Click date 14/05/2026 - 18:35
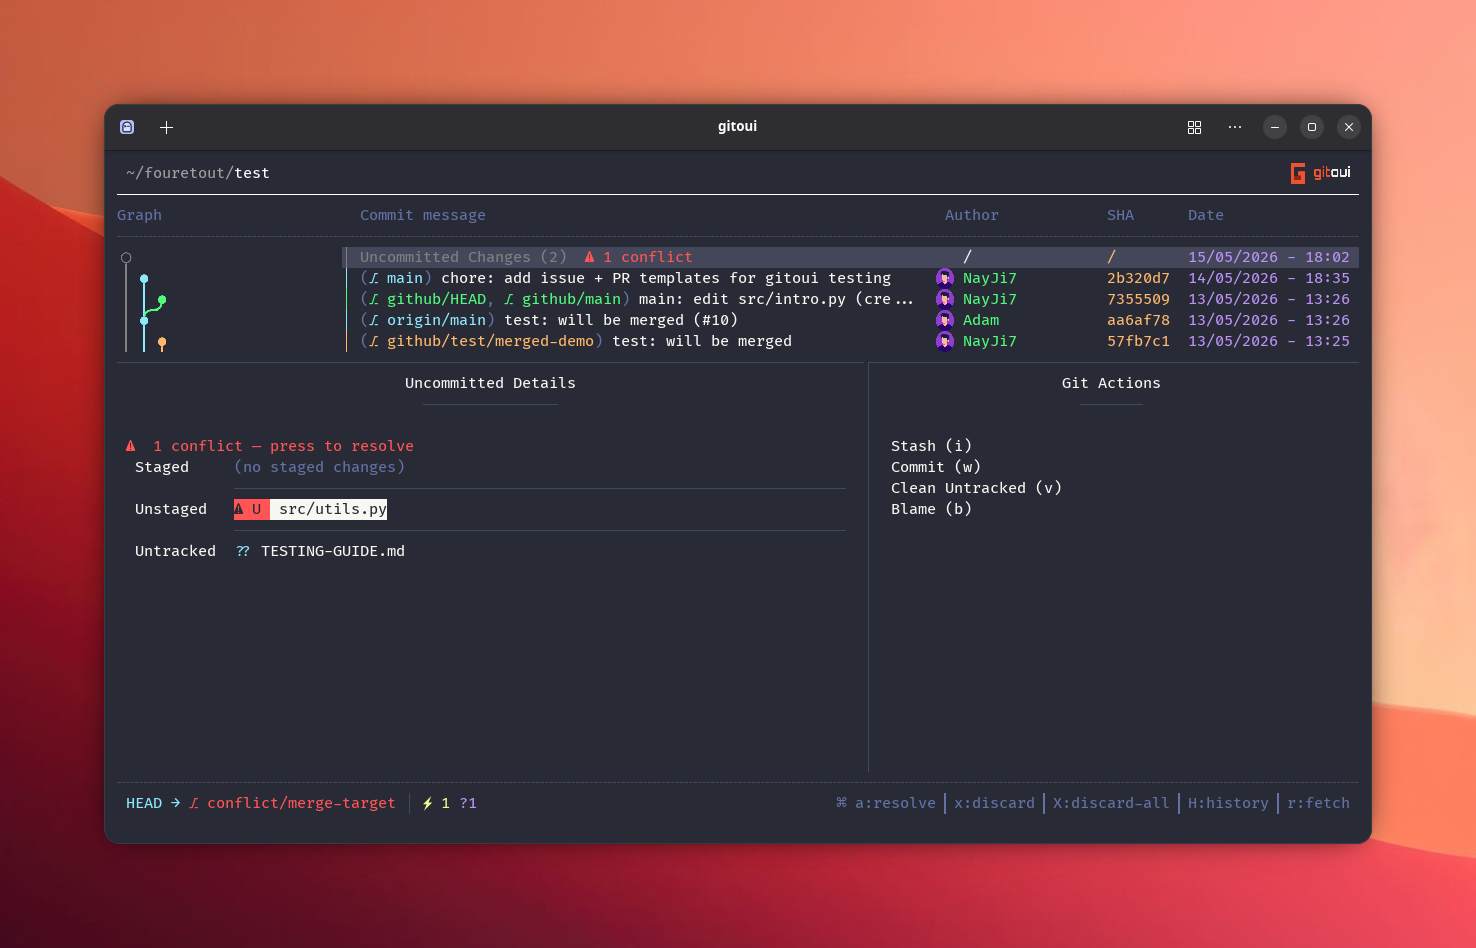Image resolution: width=1476 pixels, height=948 pixels. pyautogui.click(x=1269, y=278)
